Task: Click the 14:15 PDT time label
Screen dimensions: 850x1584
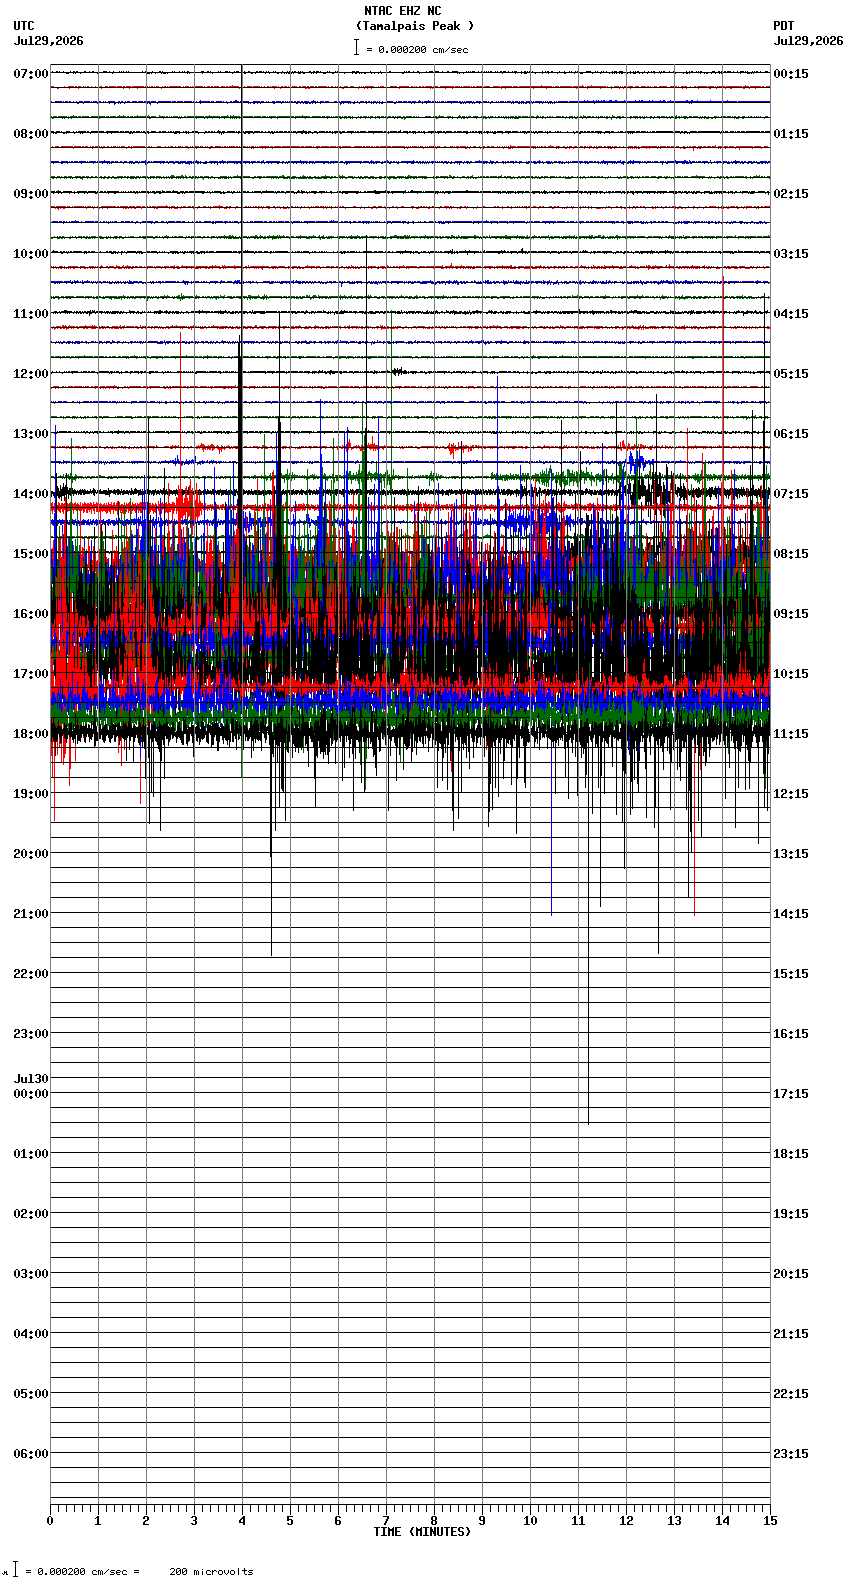Action: click(x=791, y=914)
